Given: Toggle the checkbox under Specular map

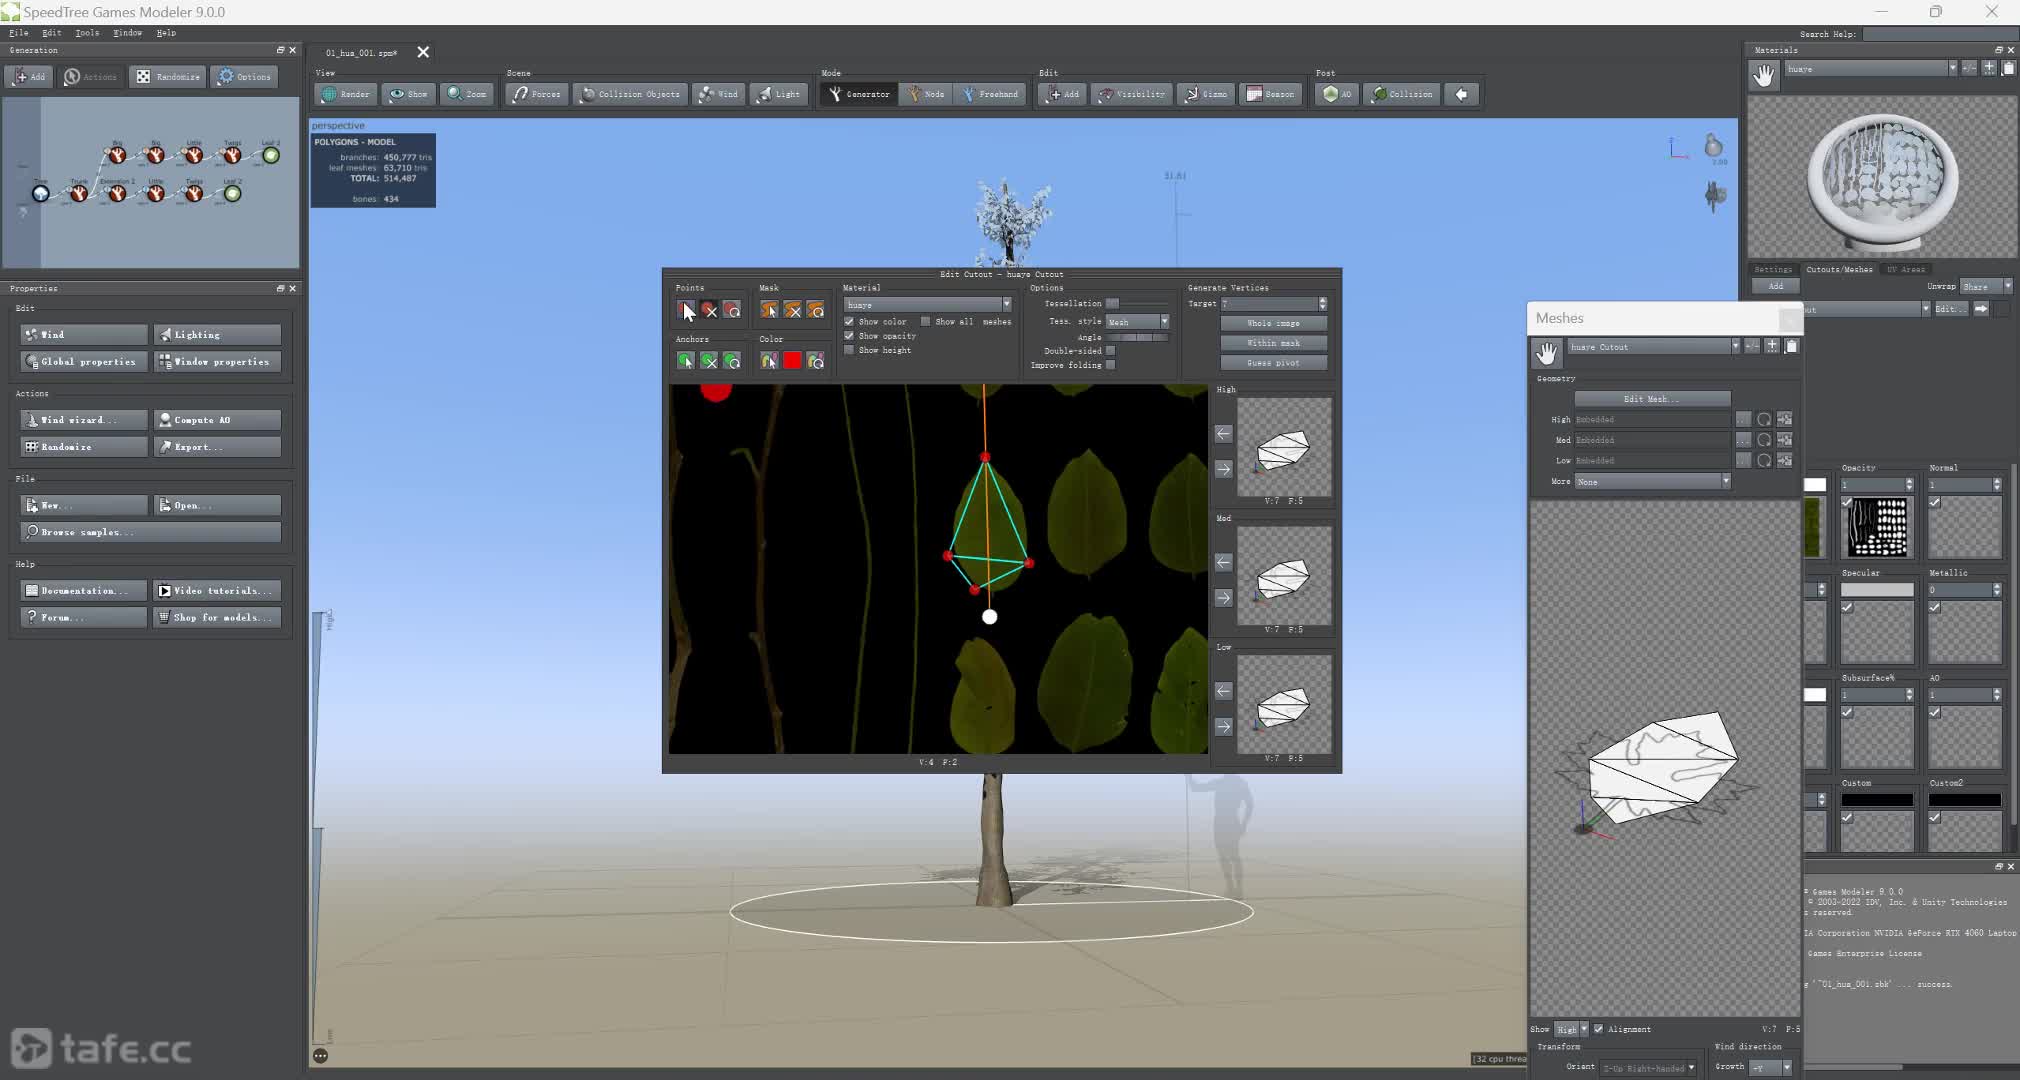Looking at the screenshot, I should point(1847,607).
